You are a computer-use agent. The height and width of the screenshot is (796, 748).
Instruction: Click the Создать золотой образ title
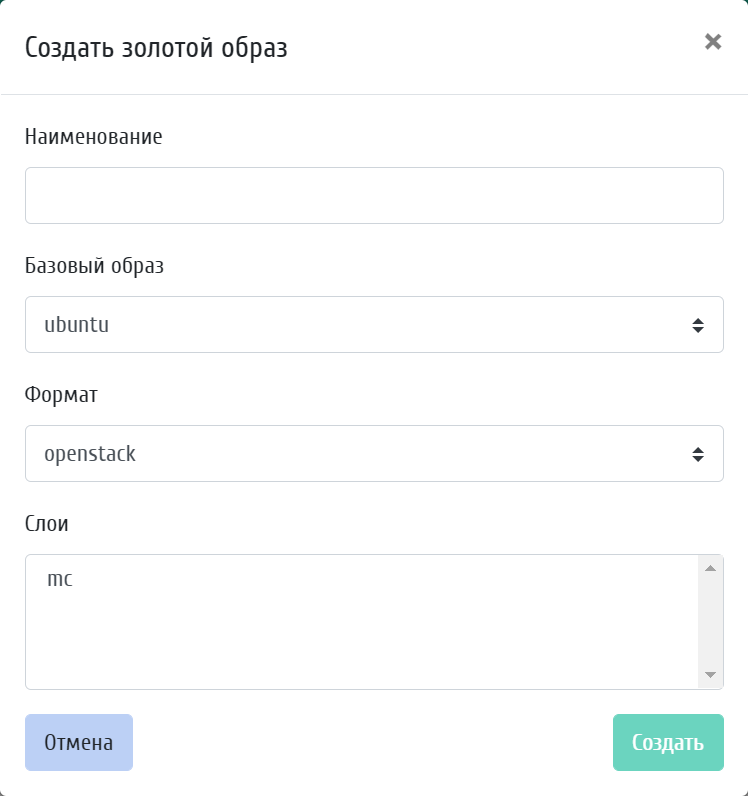(x=156, y=48)
